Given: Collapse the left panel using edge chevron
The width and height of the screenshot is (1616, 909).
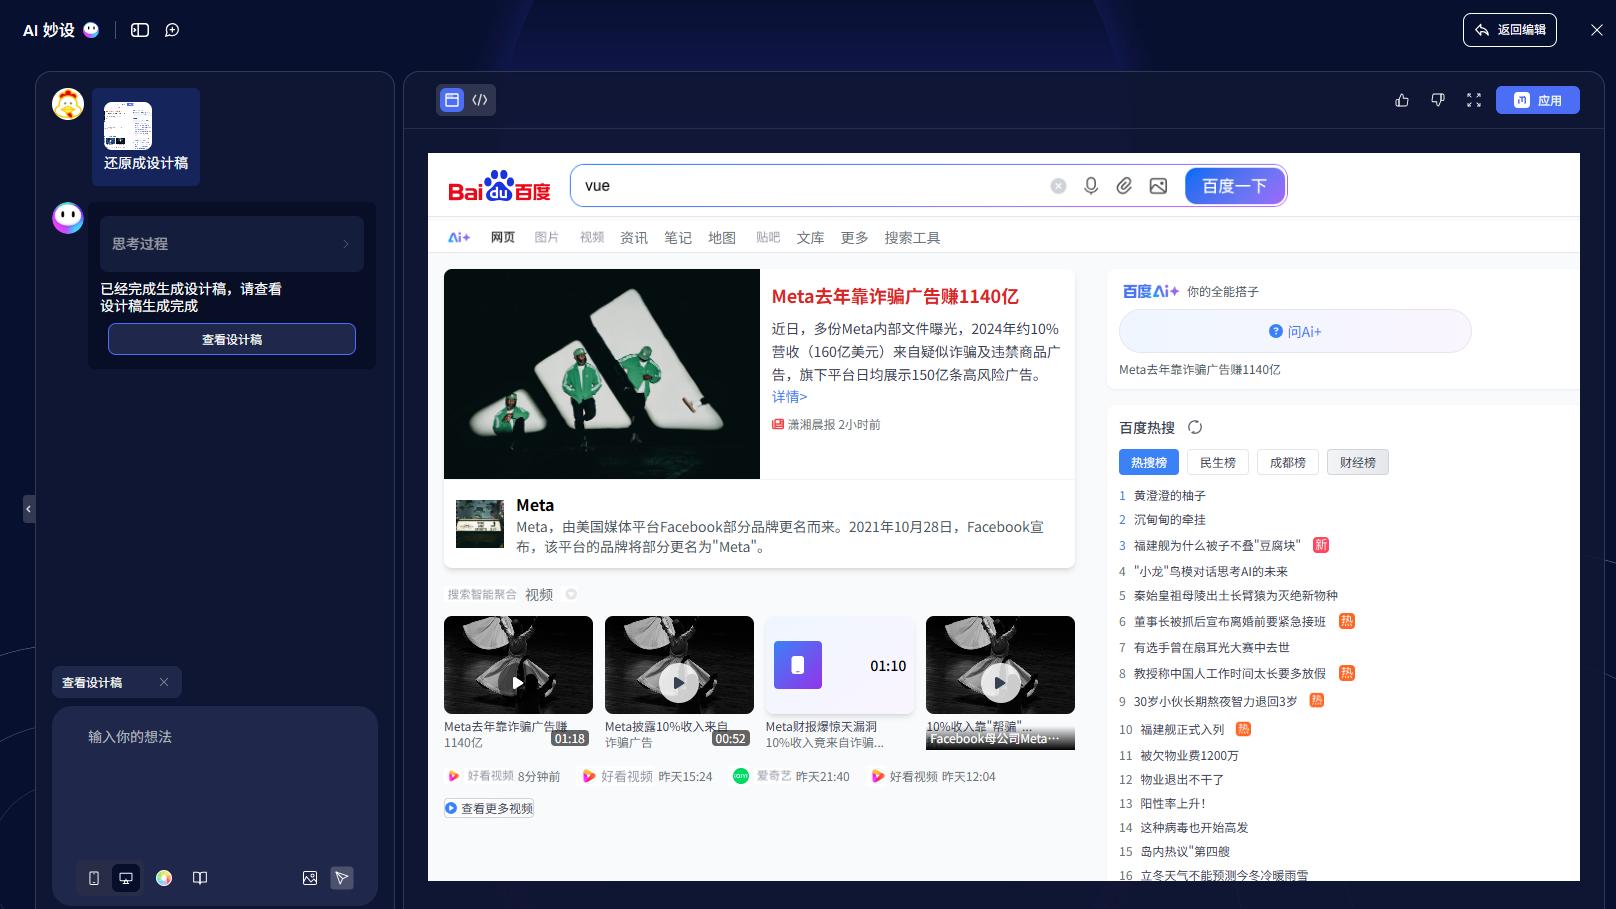Looking at the screenshot, I should point(29,510).
